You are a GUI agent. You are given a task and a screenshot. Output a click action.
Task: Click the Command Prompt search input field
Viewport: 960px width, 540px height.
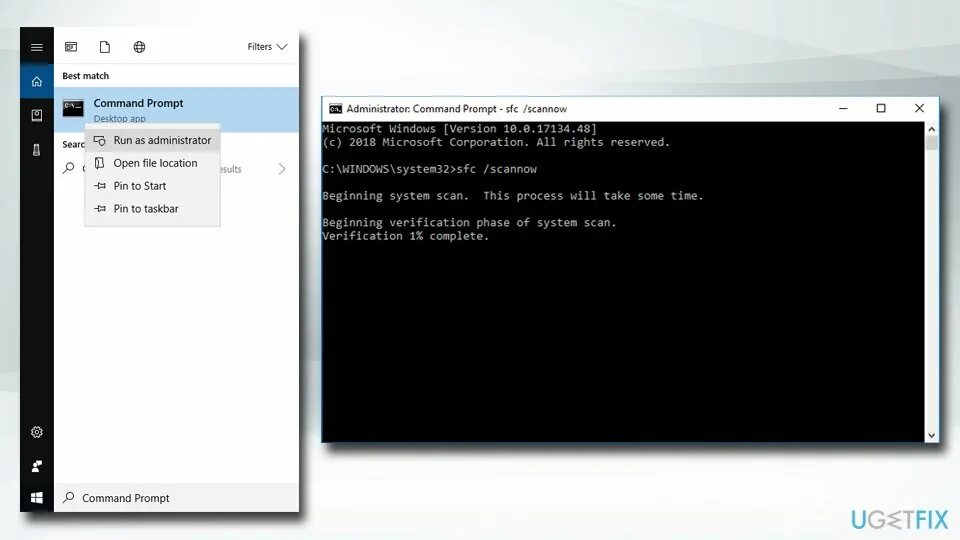176,498
